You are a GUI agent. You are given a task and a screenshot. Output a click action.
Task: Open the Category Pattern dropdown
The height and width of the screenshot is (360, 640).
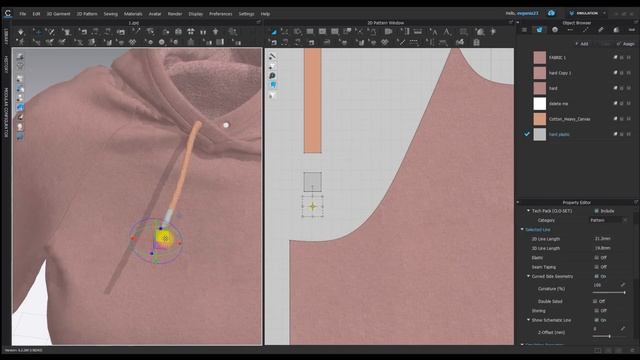[x=608, y=220]
